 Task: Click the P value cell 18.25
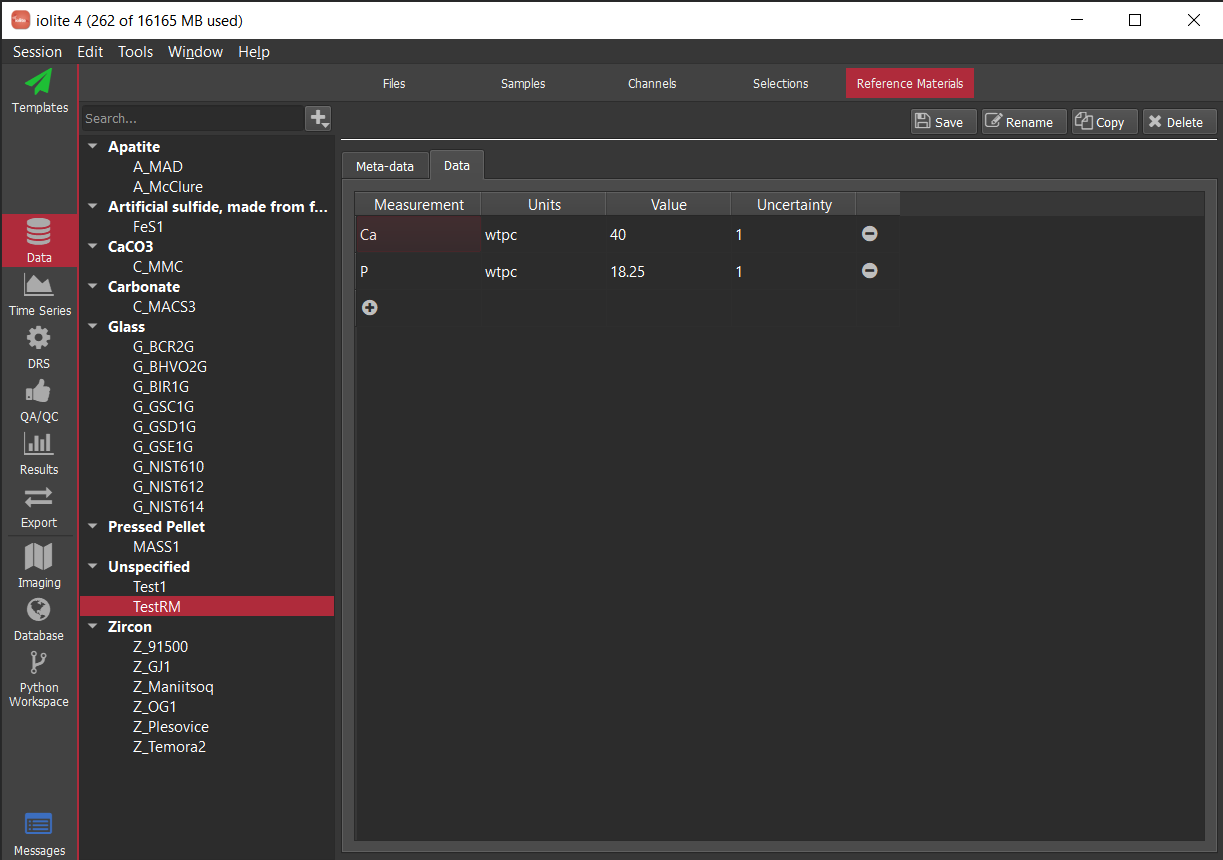[x=668, y=272]
